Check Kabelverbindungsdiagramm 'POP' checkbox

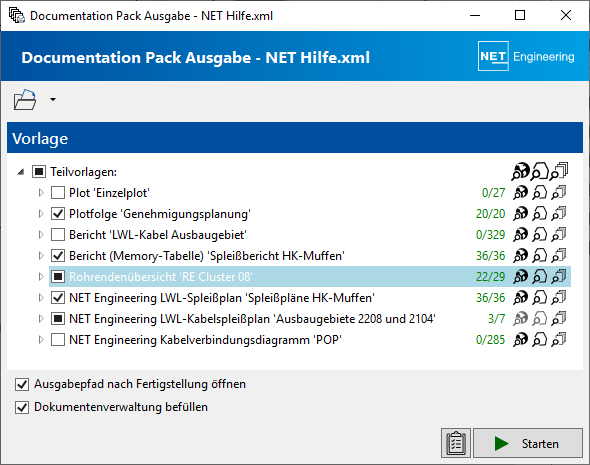coord(58,340)
